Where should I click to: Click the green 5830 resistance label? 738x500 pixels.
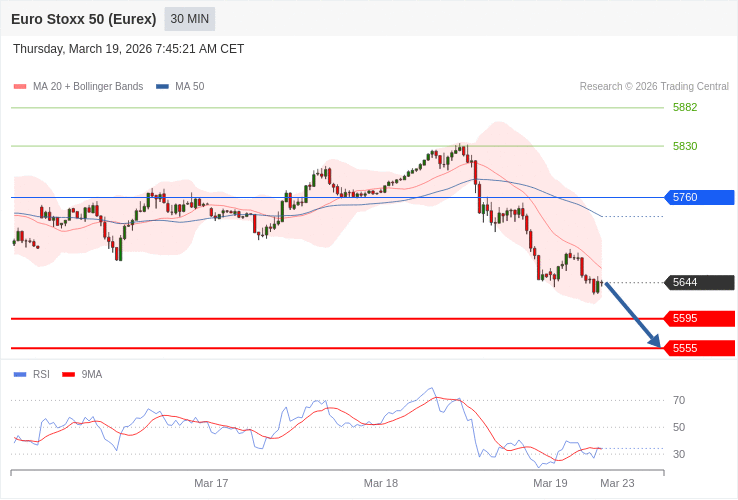click(685, 146)
